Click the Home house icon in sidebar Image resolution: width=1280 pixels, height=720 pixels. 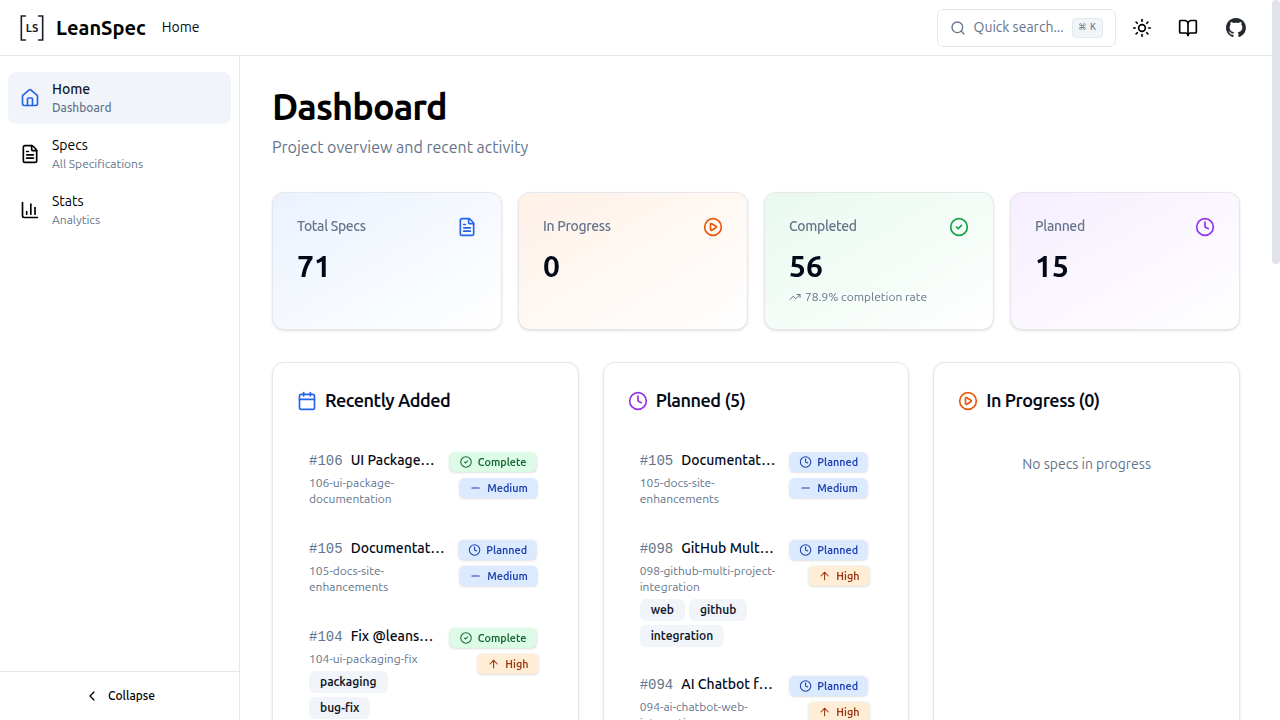(29, 96)
